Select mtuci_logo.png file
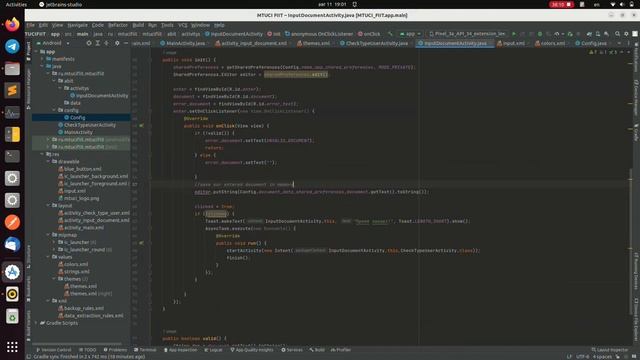Viewport: 640px width, 360px height. pyautogui.click(x=81, y=198)
